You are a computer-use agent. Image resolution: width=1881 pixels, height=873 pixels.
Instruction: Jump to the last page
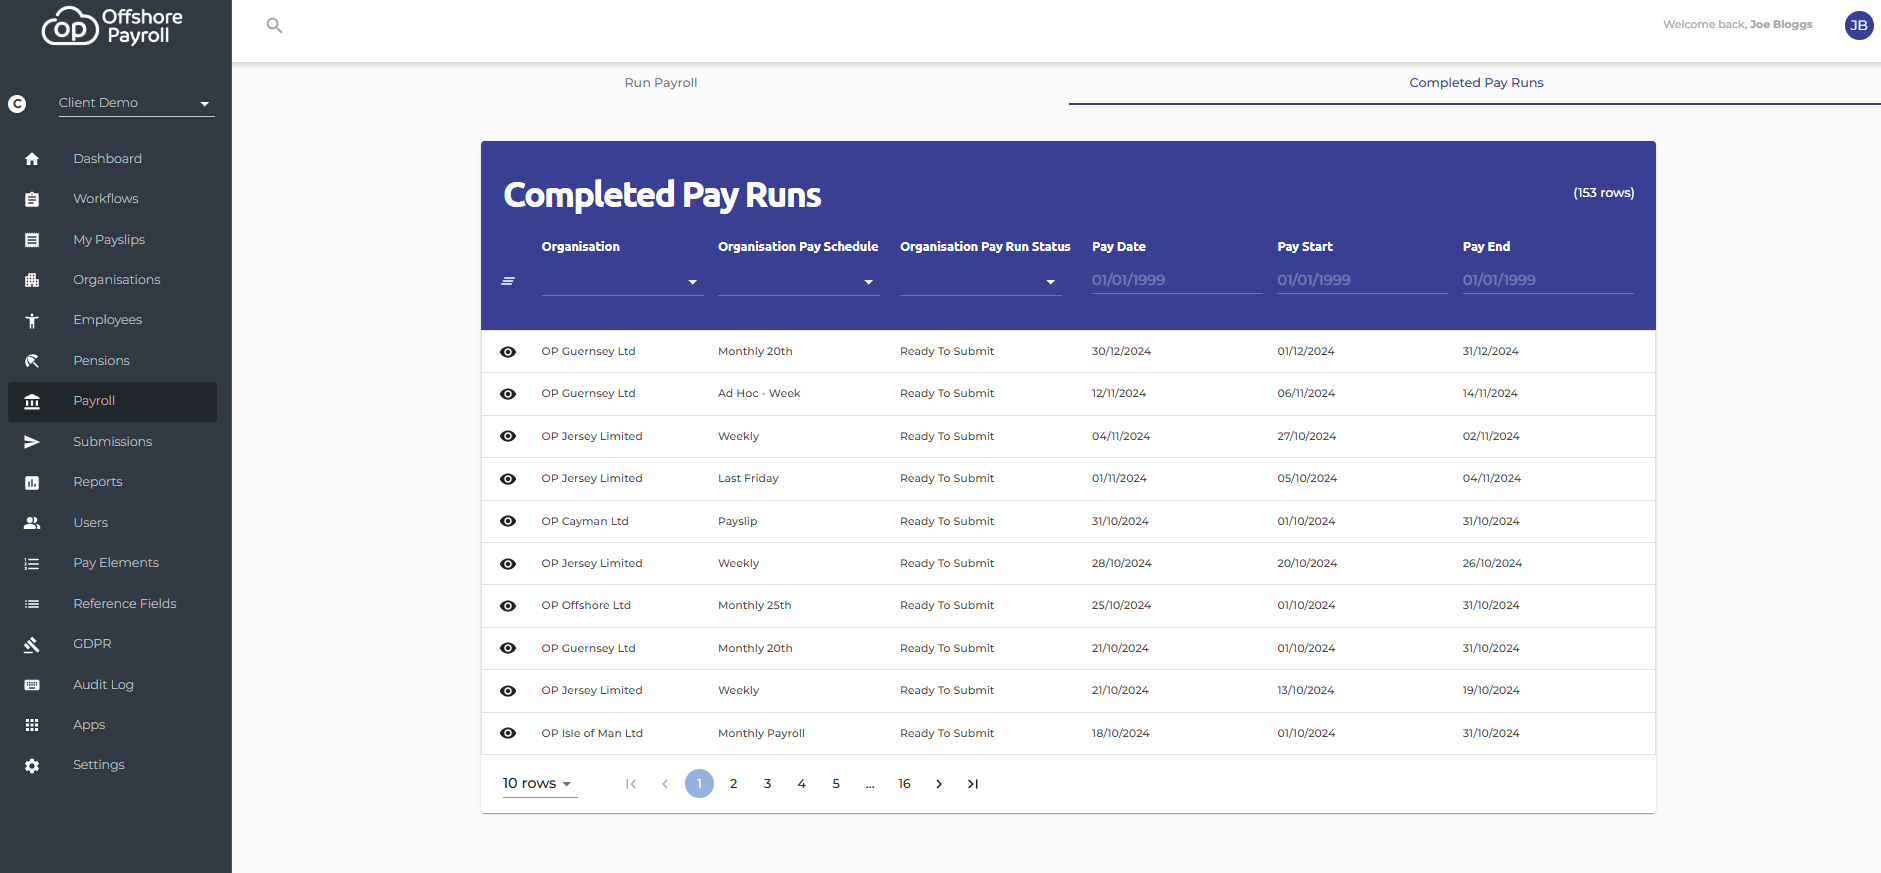[x=973, y=784]
